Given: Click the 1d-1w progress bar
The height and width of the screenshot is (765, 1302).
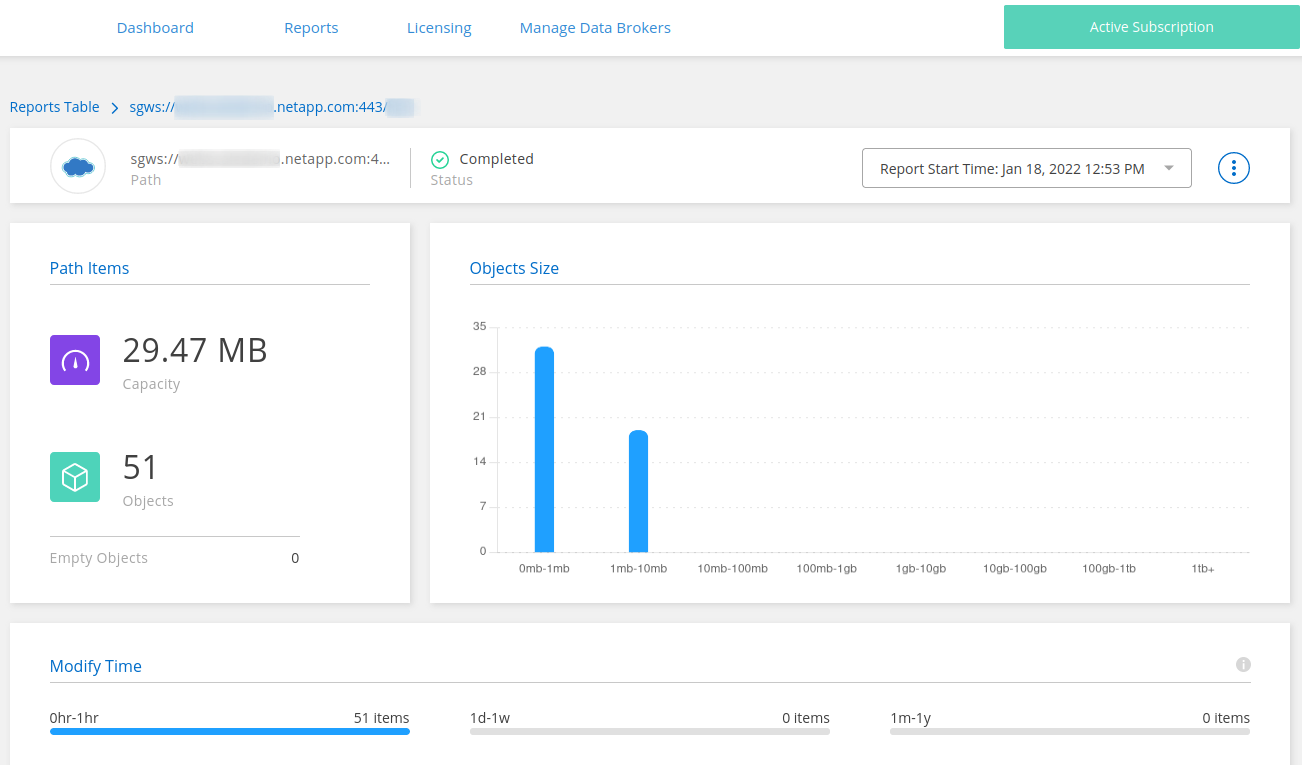Looking at the screenshot, I should (650, 732).
